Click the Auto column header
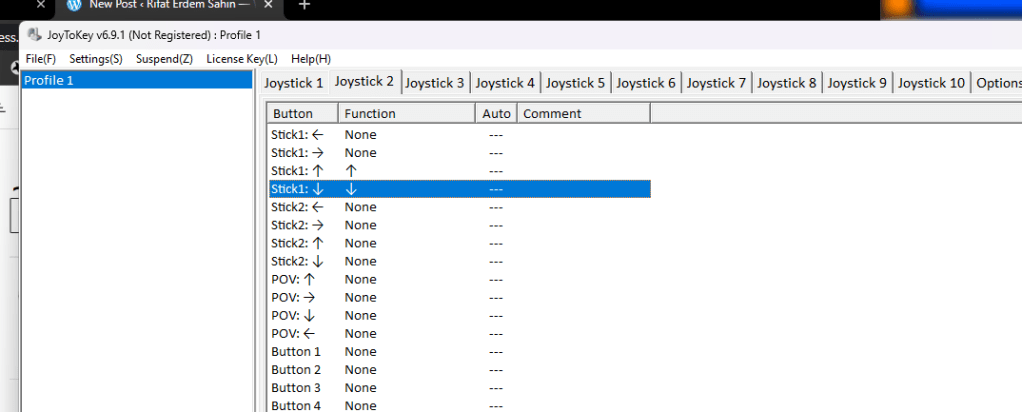The height and width of the screenshot is (412, 1022). (497, 113)
